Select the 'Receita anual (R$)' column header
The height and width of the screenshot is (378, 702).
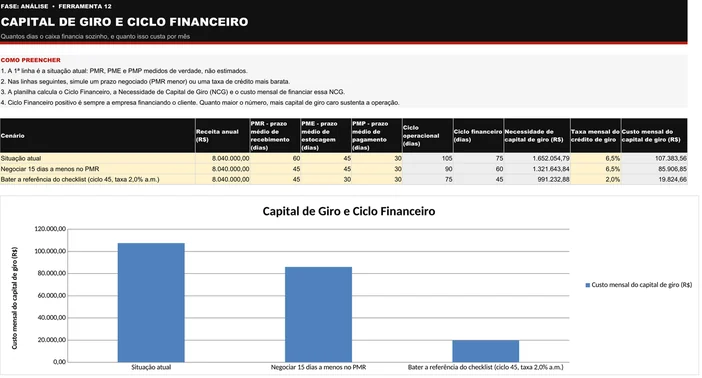pos(223,136)
